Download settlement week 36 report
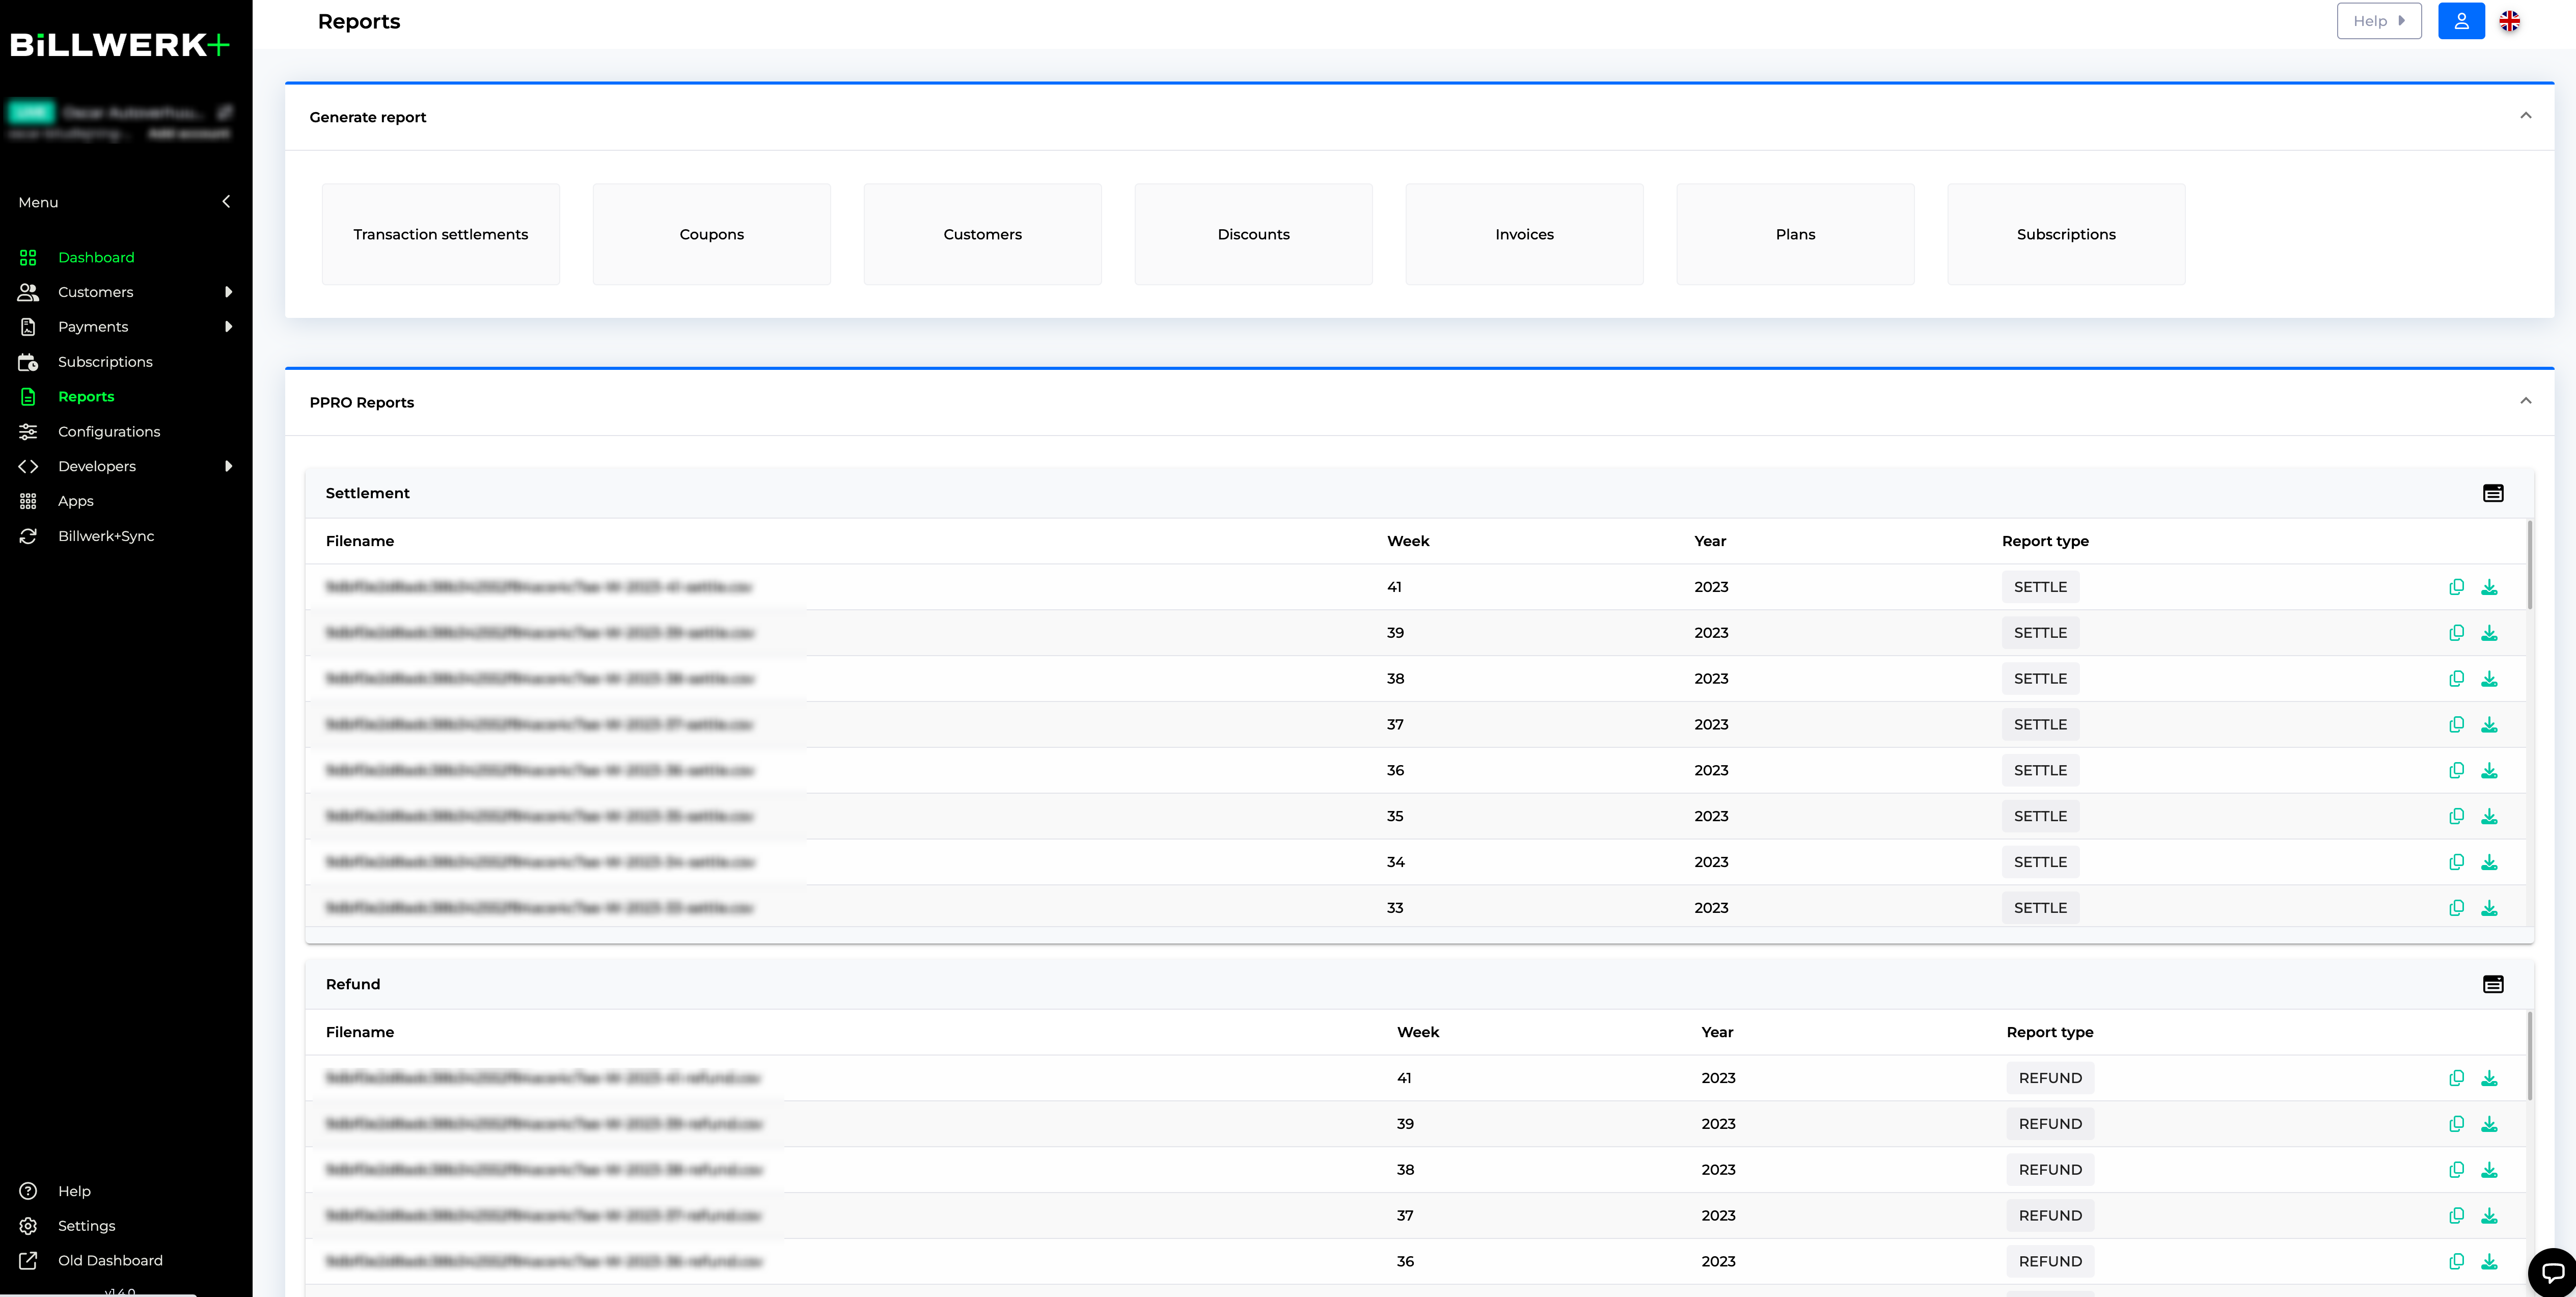Viewport: 2576px width, 1297px height. (x=2489, y=771)
